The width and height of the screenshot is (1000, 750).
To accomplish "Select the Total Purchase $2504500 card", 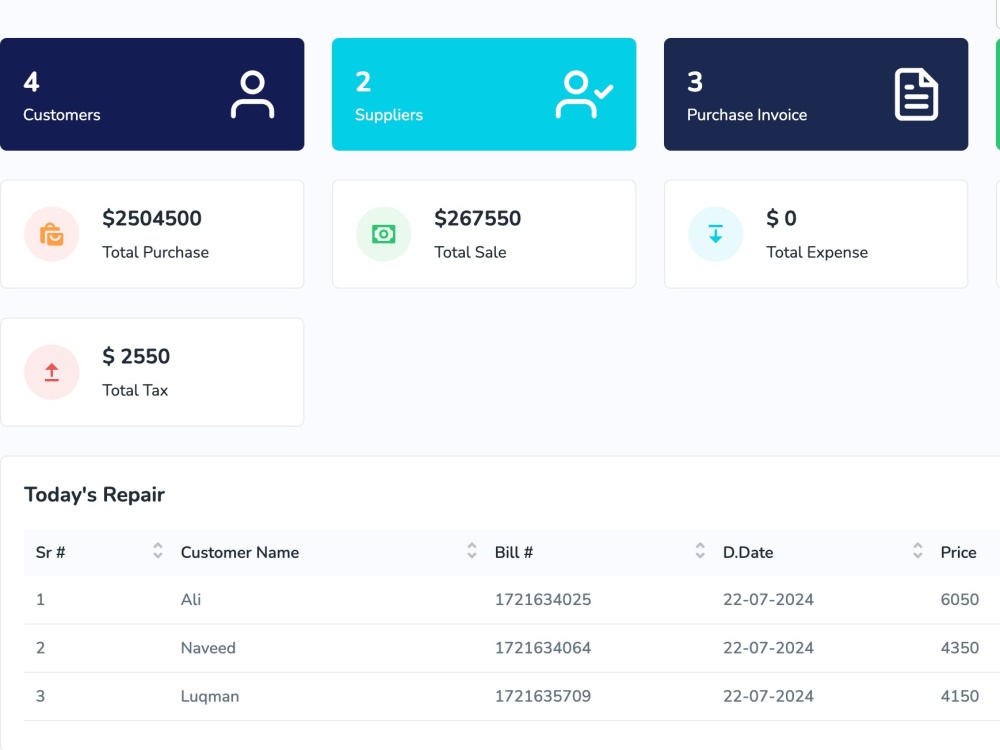I will pyautogui.click(x=152, y=234).
